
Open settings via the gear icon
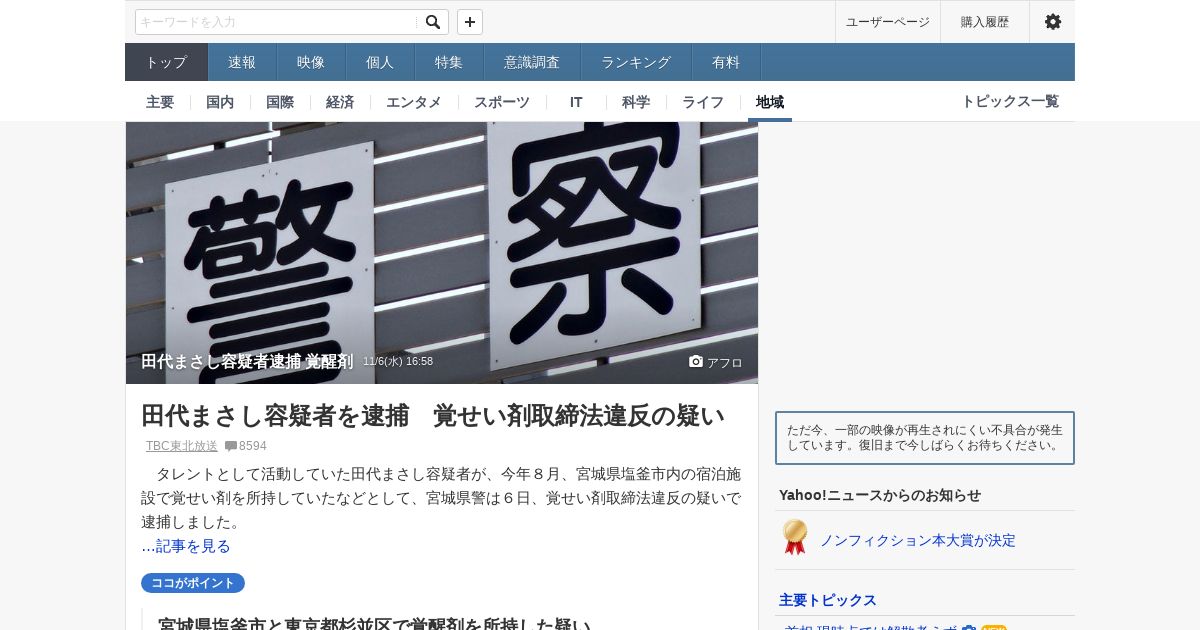(x=1052, y=22)
